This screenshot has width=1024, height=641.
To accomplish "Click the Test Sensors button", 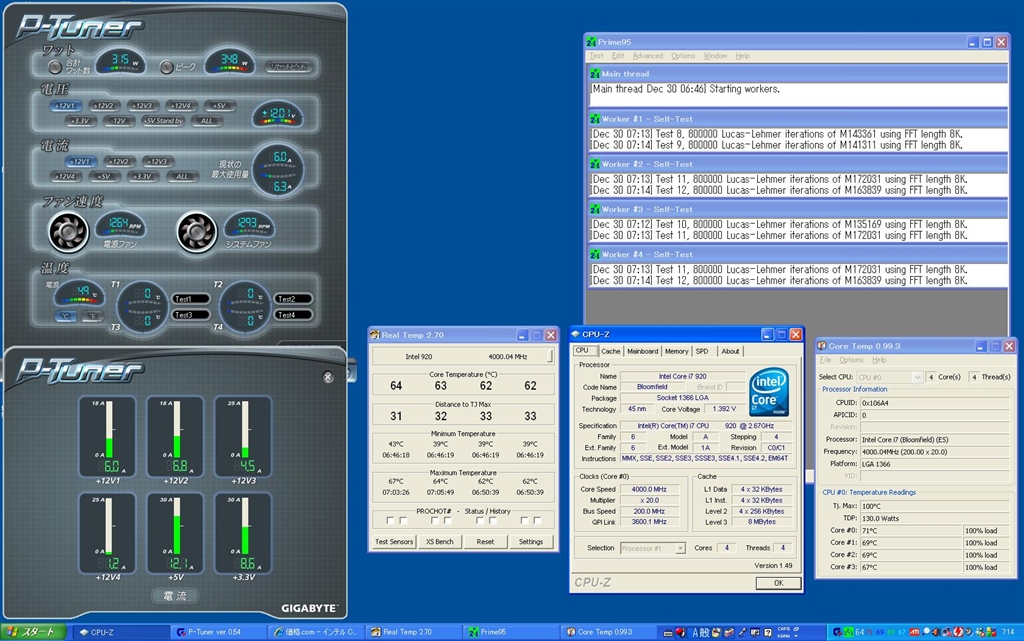I will tap(394, 541).
